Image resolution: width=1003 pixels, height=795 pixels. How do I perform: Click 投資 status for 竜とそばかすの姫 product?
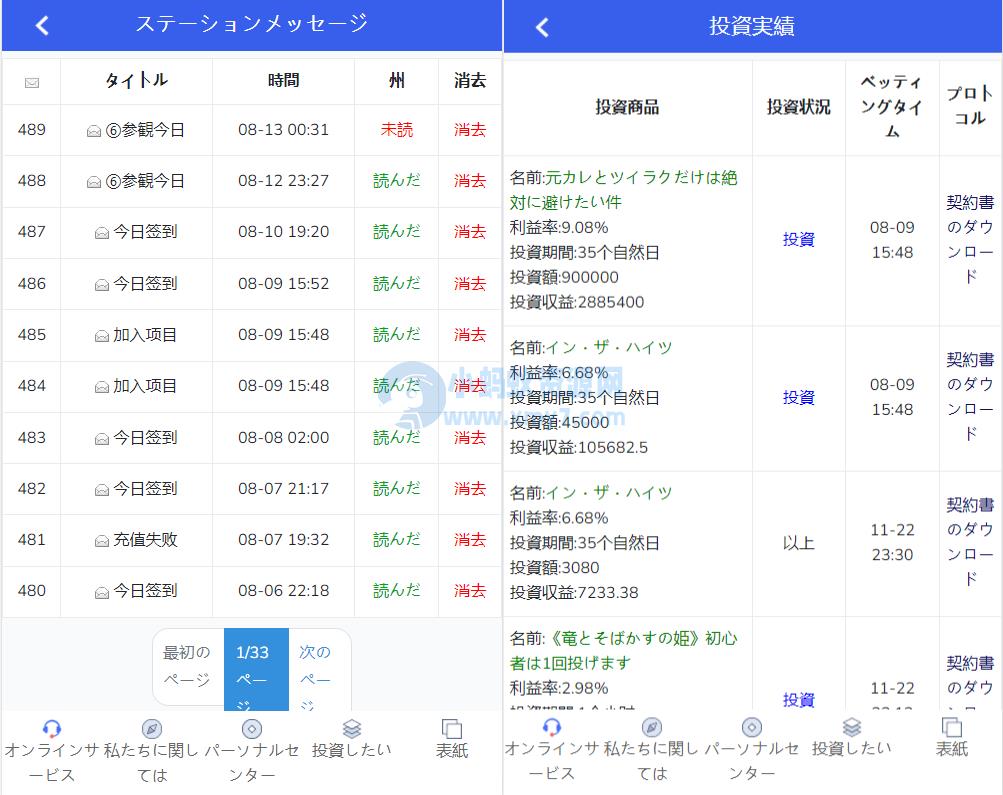pos(799,700)
